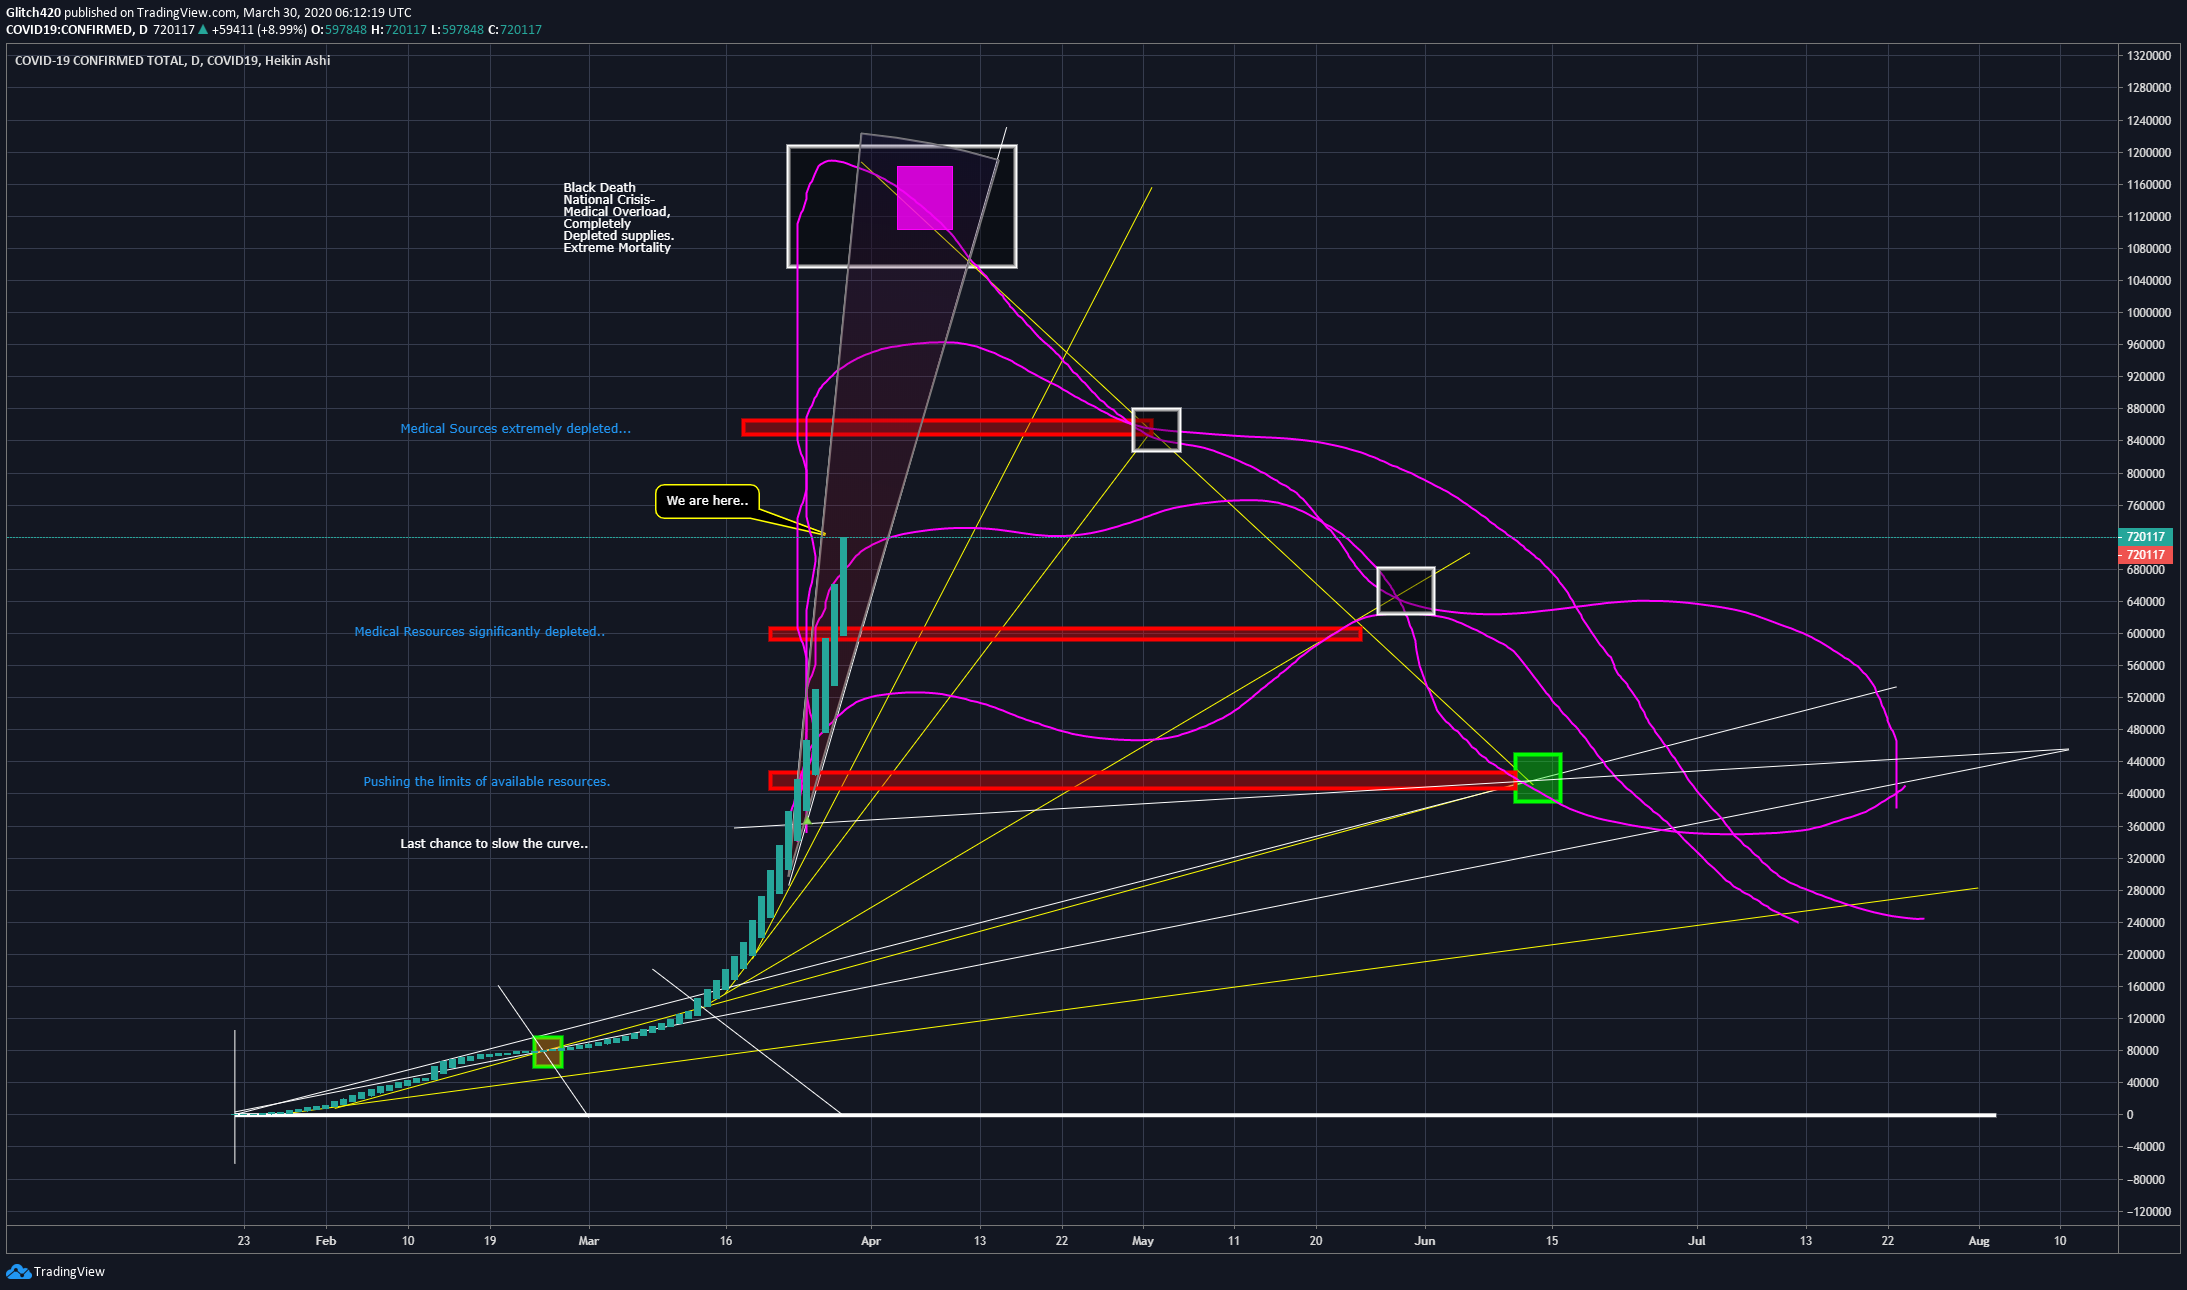The image size is (2187, 1290).
Task: Select the small green box on late-February candles
Action: pos(548,1051)
